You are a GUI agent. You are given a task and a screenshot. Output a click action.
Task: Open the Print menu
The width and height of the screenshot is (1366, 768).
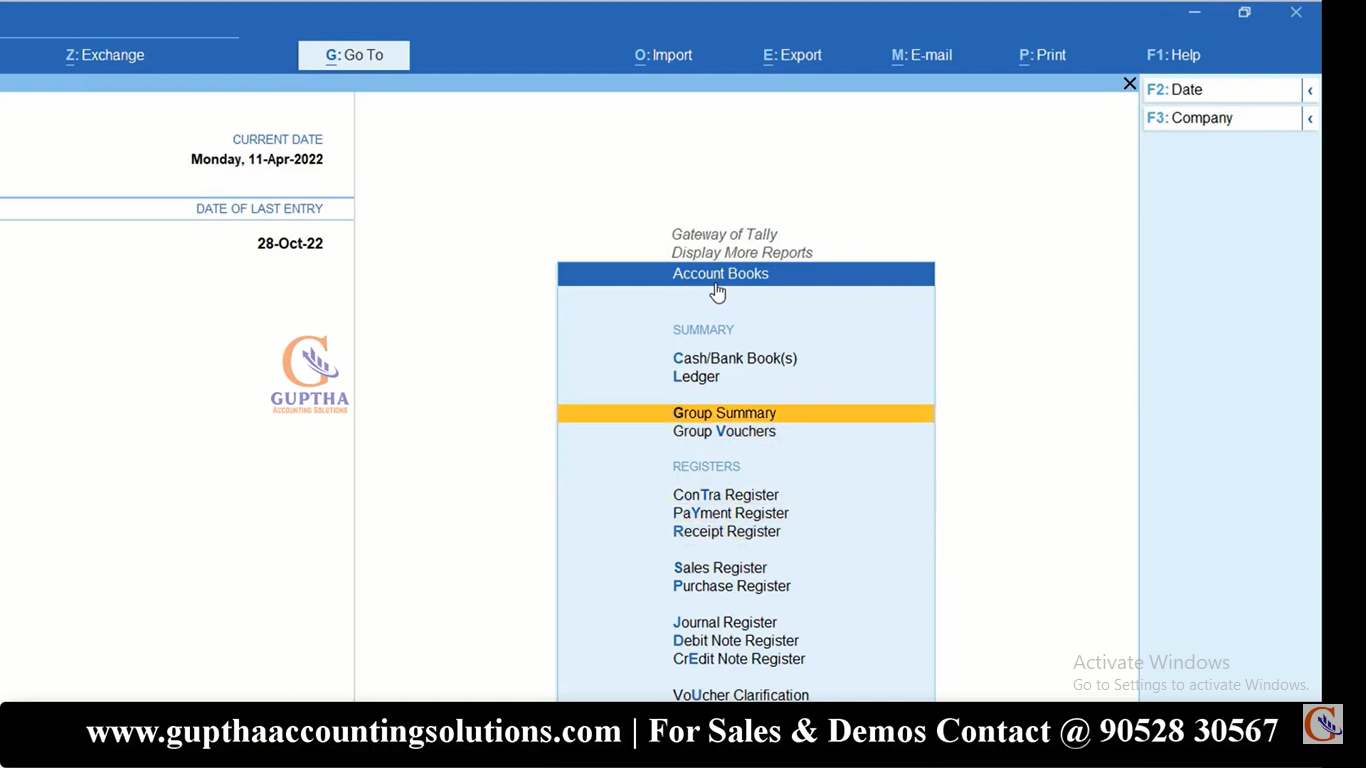coord(1042,55)
